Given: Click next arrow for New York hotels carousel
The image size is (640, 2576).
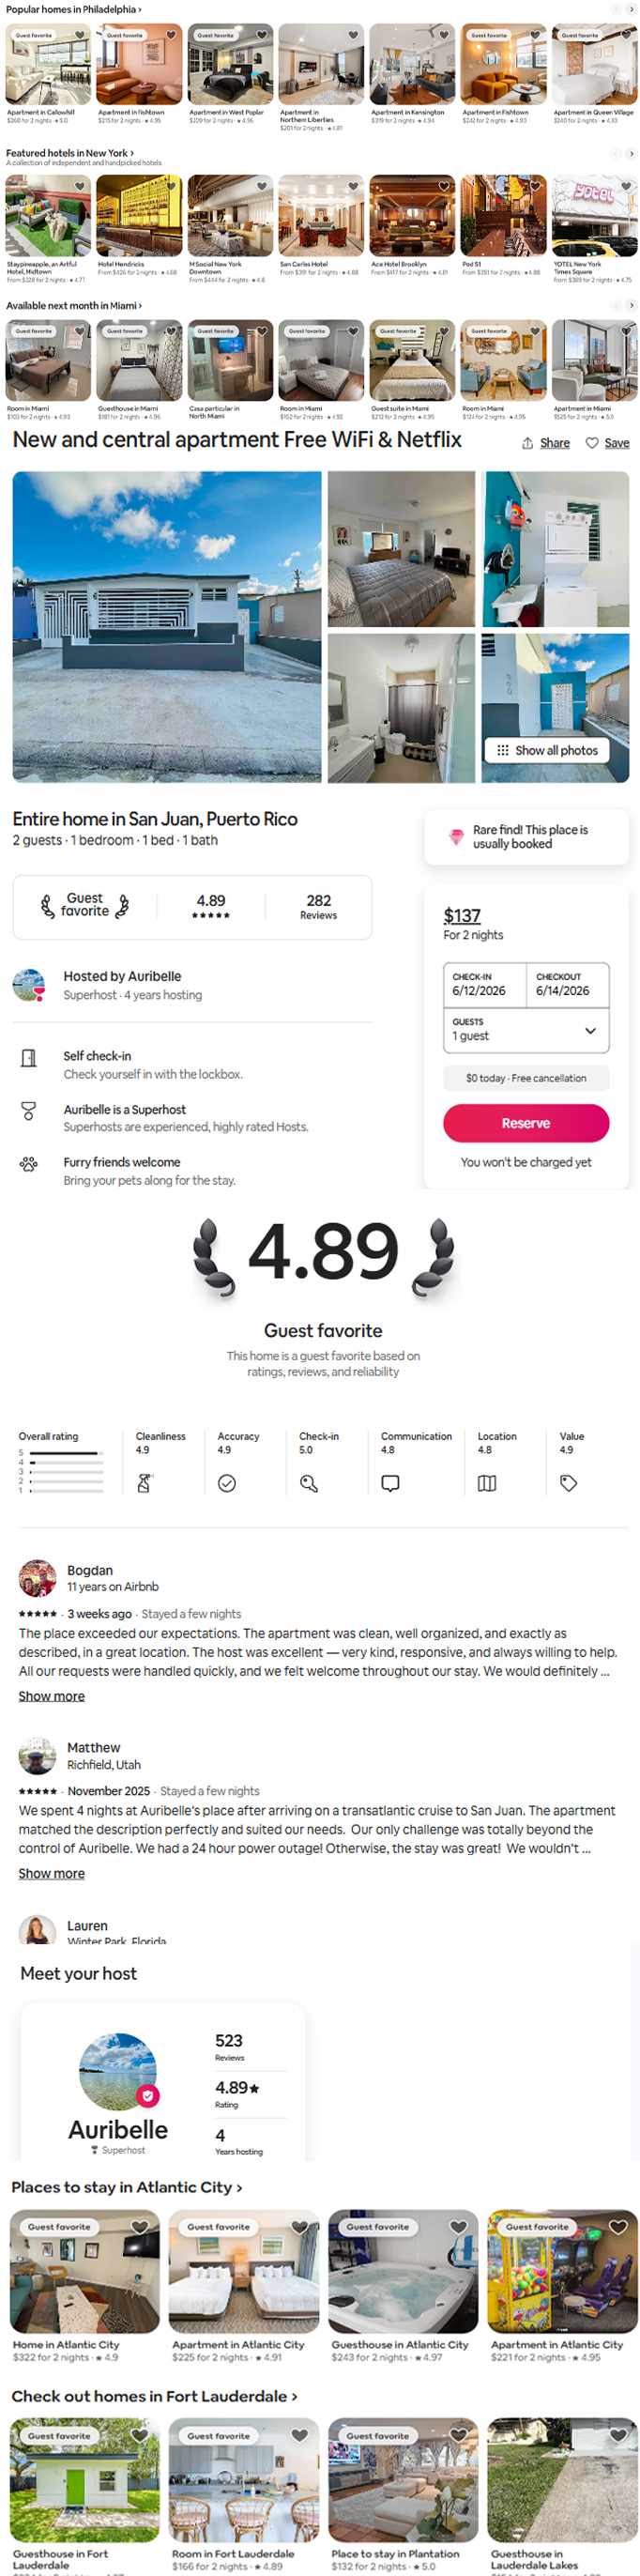Looking at the screenshot, I should tap(631, 154).
